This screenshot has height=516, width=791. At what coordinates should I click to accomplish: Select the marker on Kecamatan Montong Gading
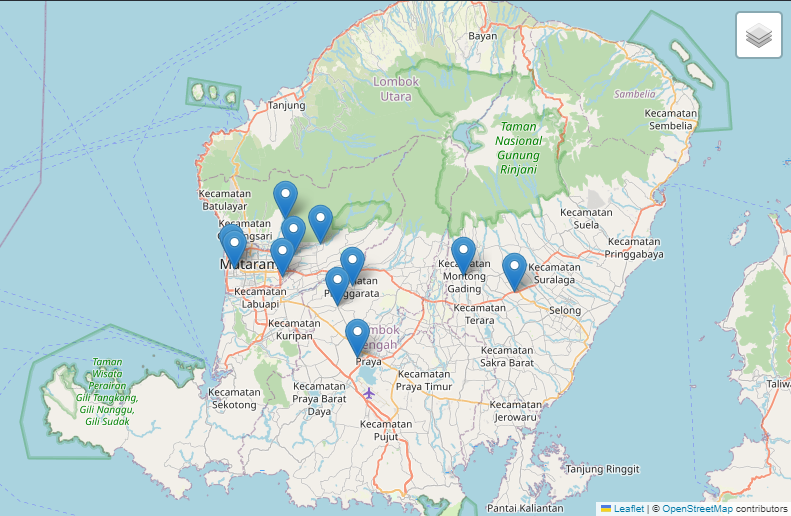click(x=463, y=256)
